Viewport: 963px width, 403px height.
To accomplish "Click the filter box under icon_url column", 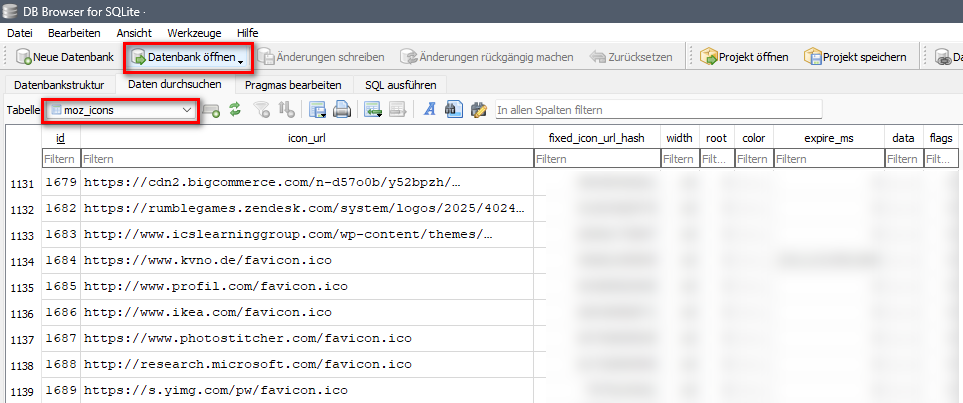I will 307,158.
